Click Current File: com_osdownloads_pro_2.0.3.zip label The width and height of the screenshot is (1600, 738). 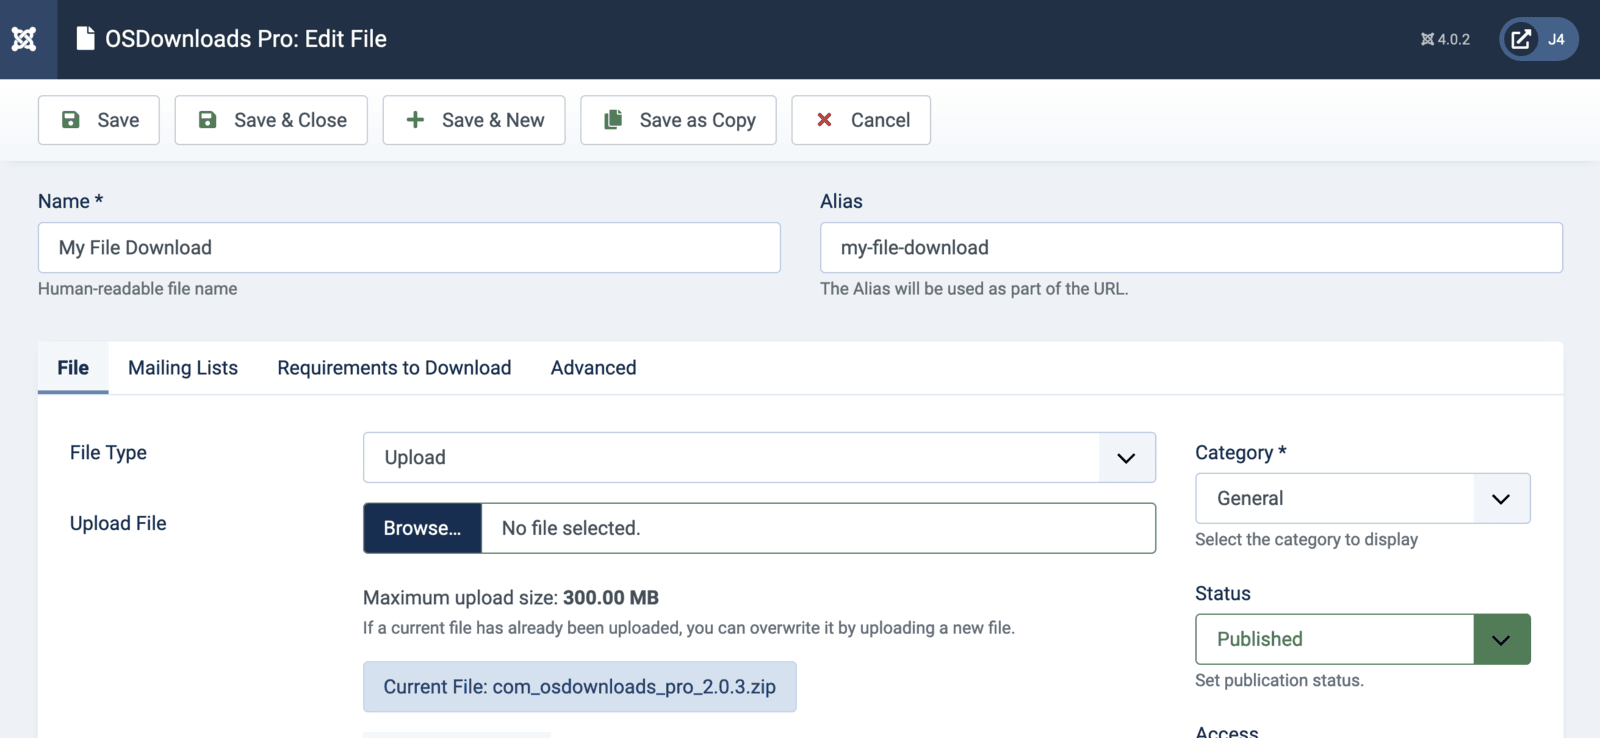[579, 687]
